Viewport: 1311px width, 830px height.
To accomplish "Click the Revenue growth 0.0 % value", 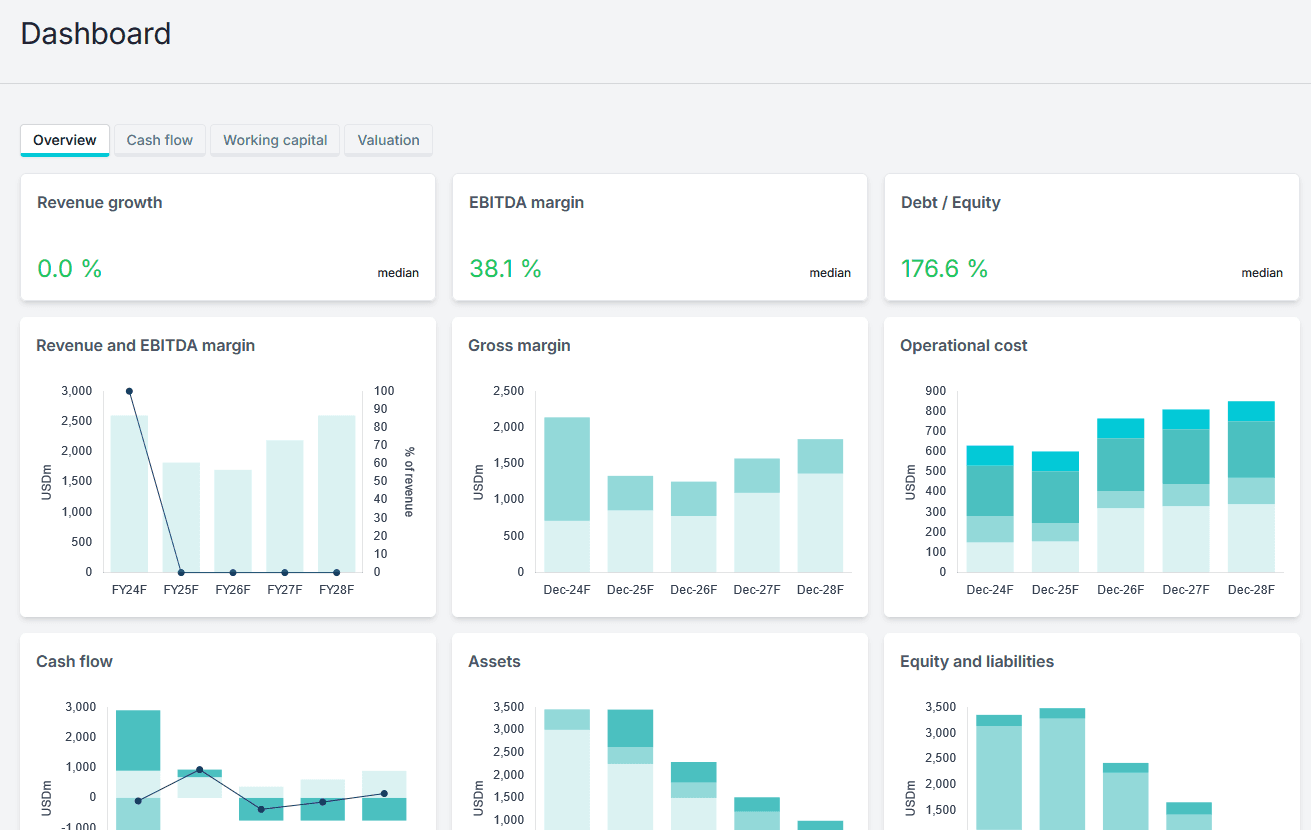I will point(70,268).
